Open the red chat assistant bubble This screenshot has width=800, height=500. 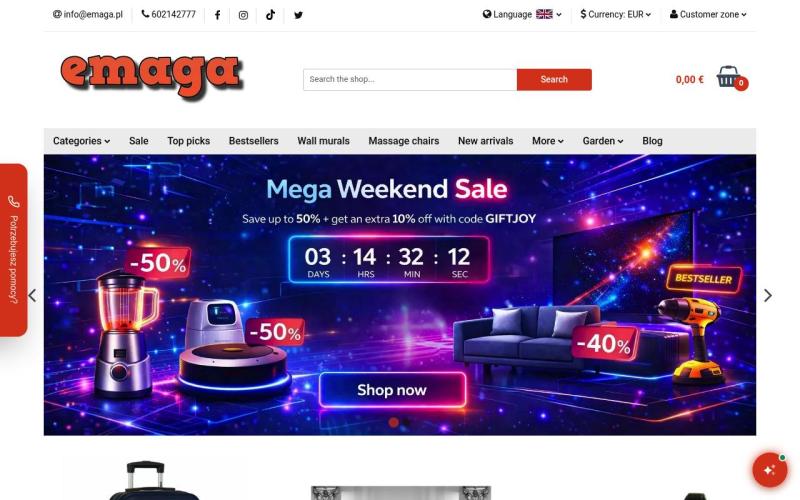click(770, 470)
